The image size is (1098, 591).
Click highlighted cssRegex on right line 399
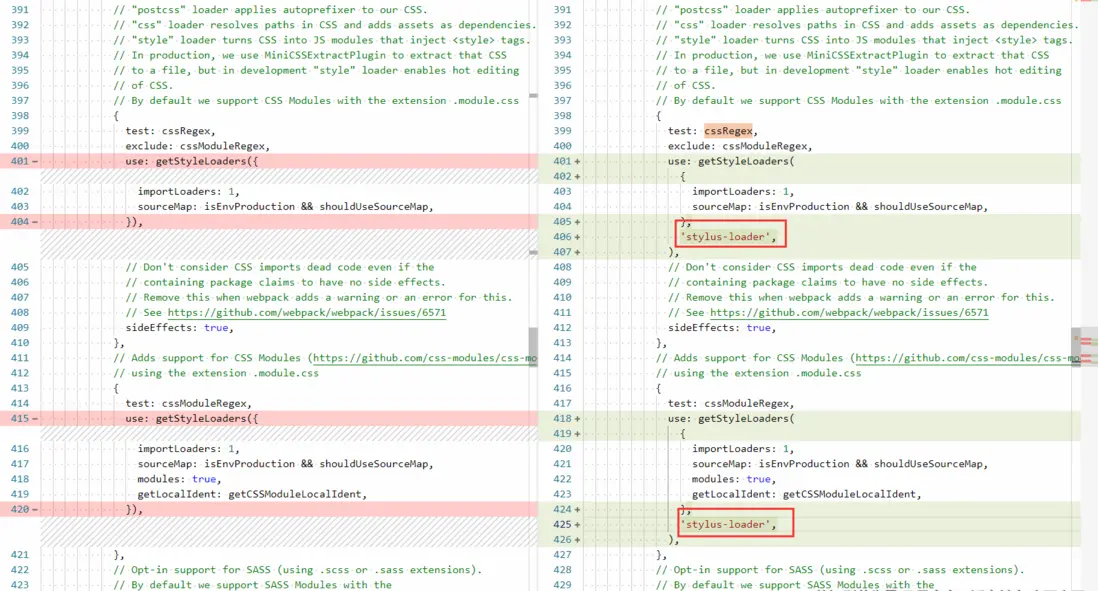pos(728,131)
